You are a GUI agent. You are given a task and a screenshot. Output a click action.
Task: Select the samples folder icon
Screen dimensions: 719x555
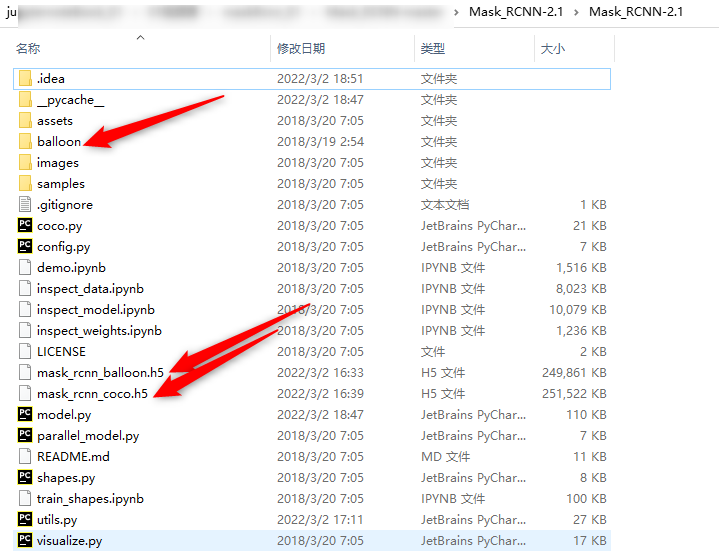[x=25, y=183]
